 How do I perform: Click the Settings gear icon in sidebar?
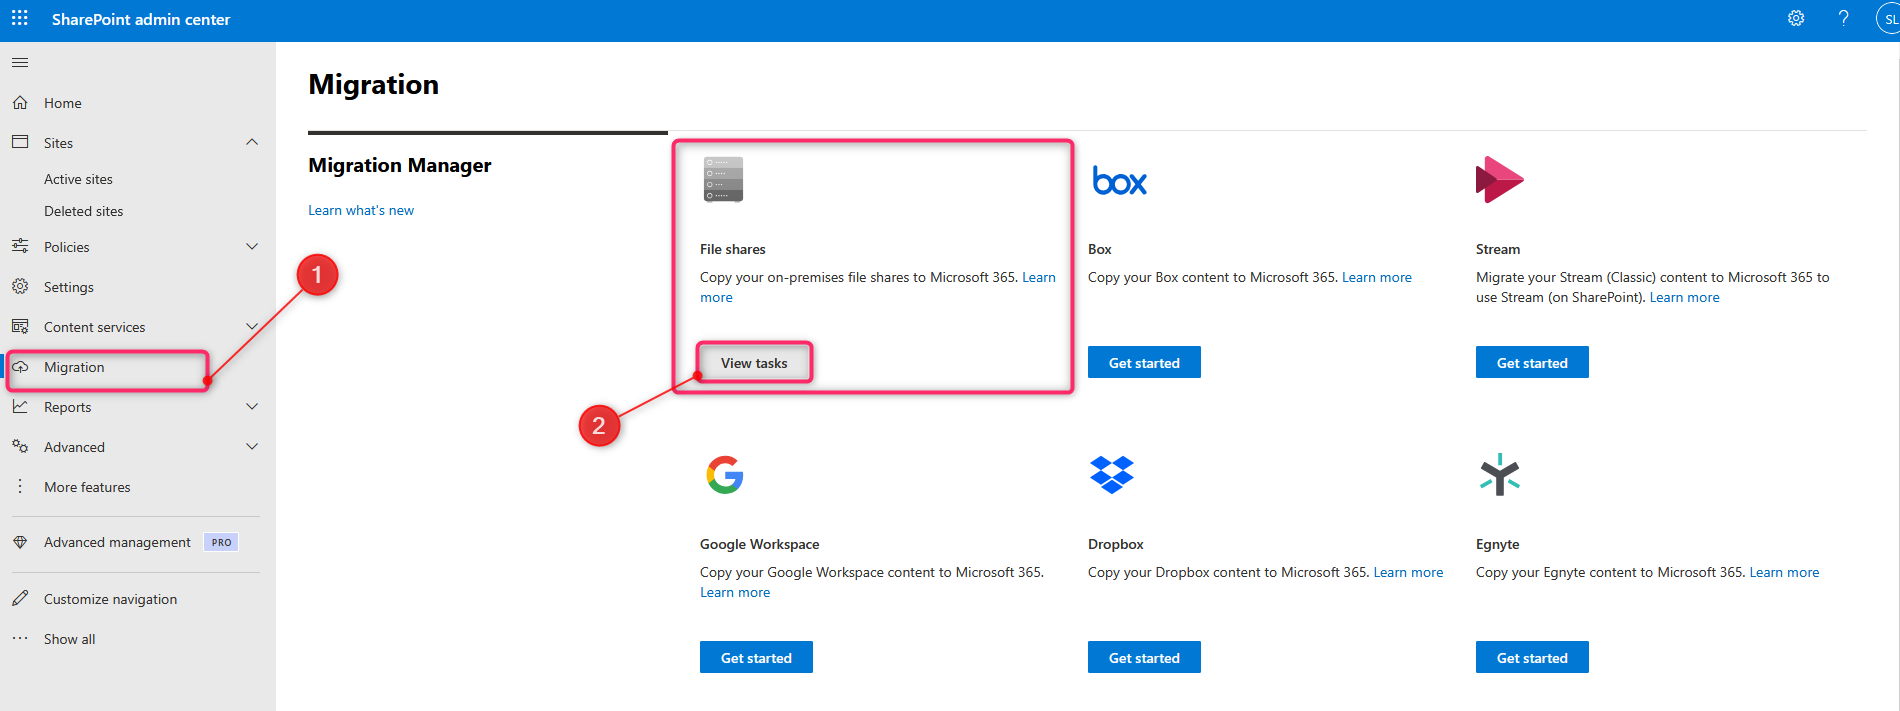(20, 286)
